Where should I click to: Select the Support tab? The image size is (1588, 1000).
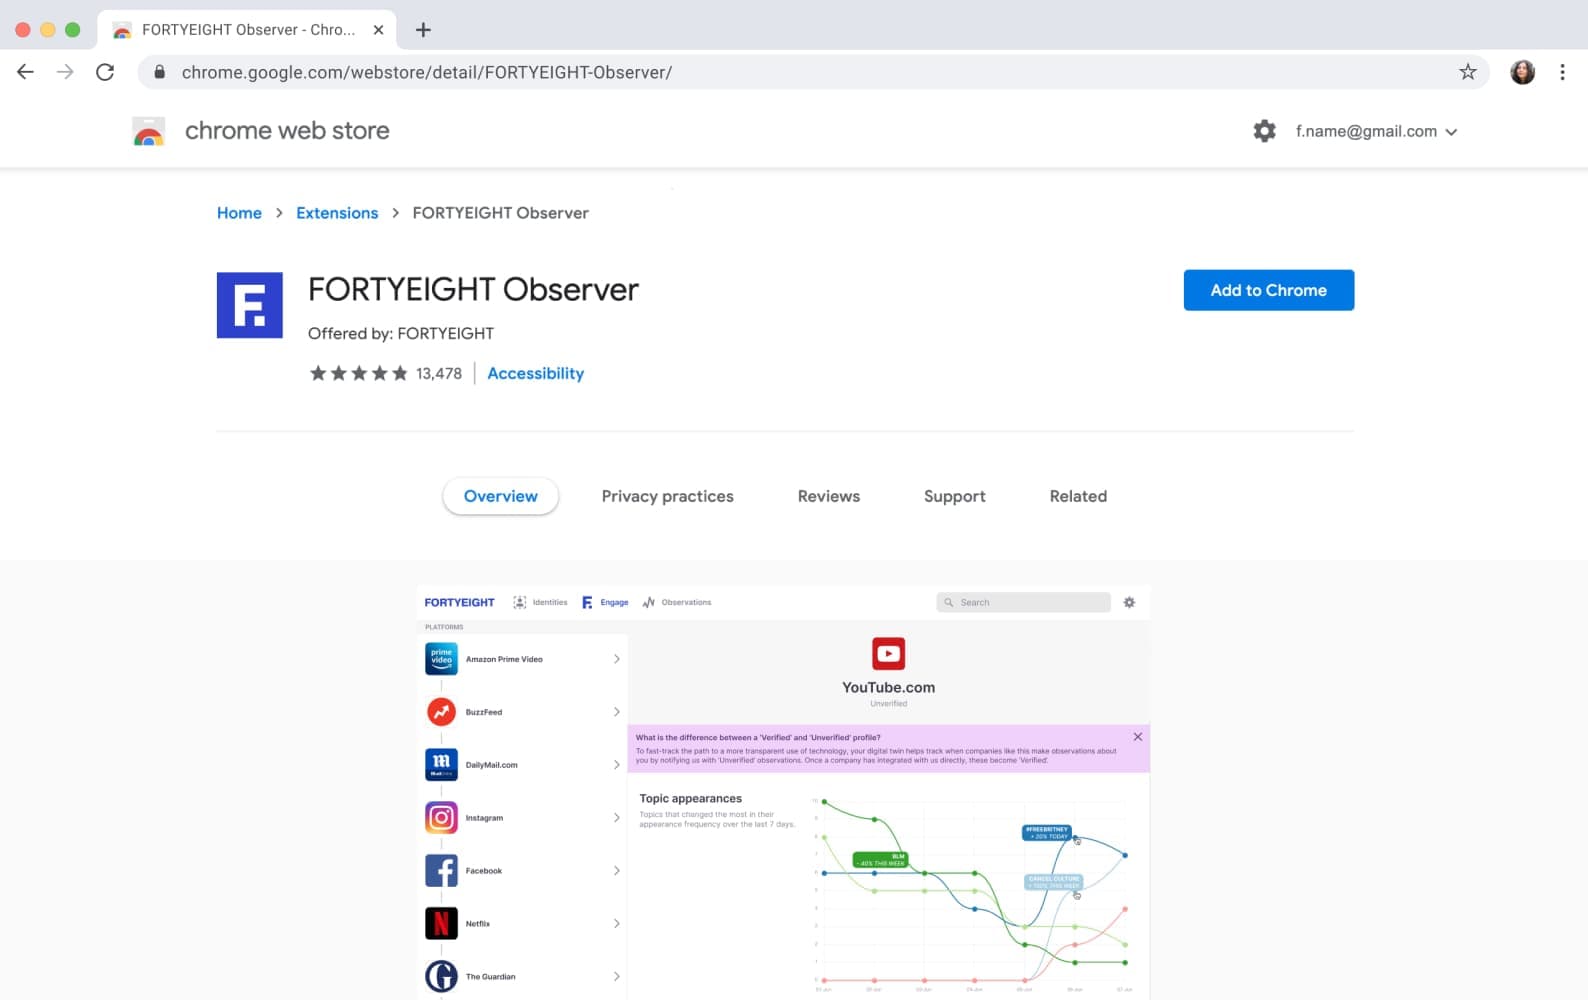[954, 496]
